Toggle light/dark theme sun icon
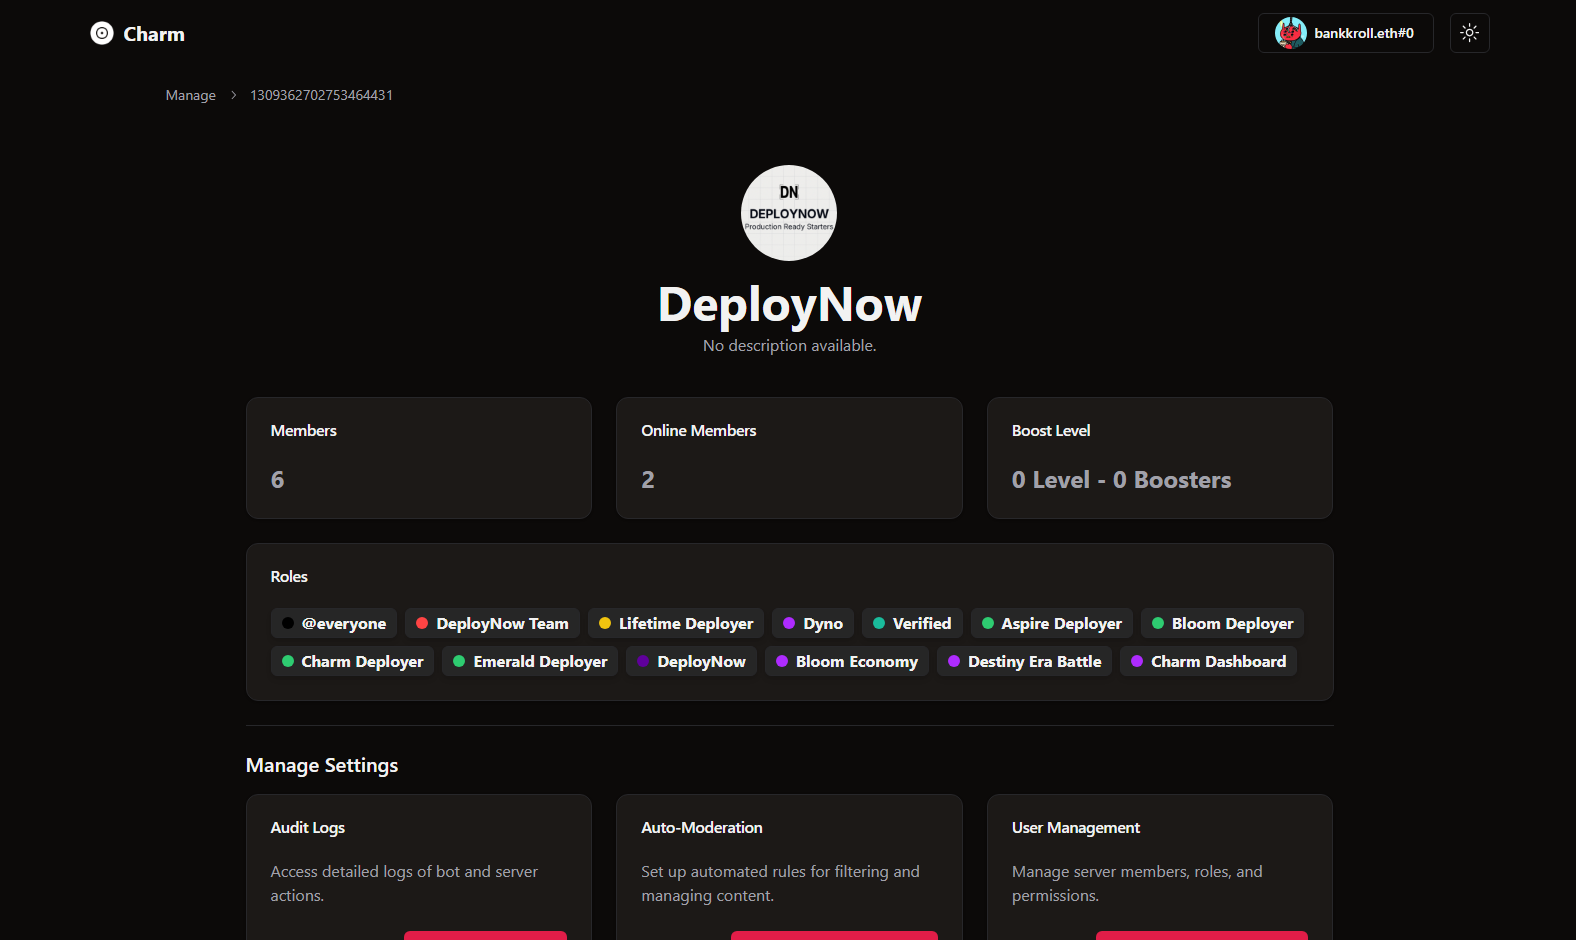This screenshot has width=1576, height=940. 1469,33
